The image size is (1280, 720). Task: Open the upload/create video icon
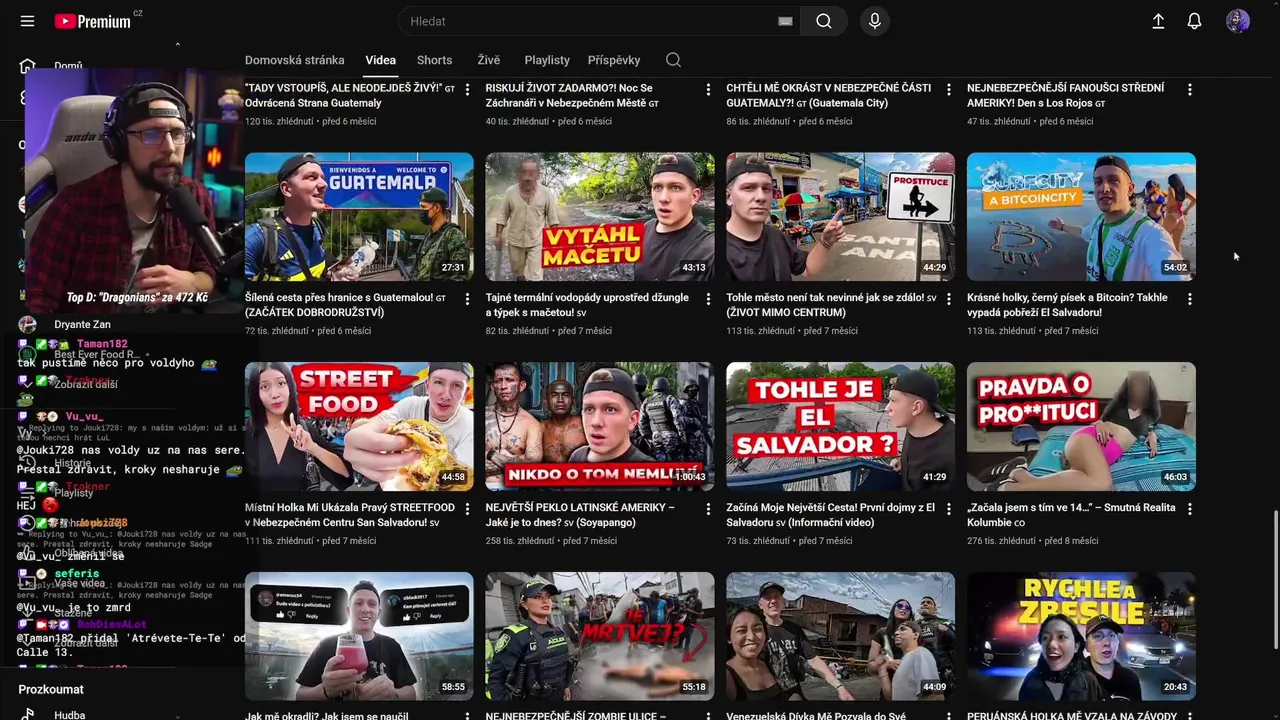1158,21
